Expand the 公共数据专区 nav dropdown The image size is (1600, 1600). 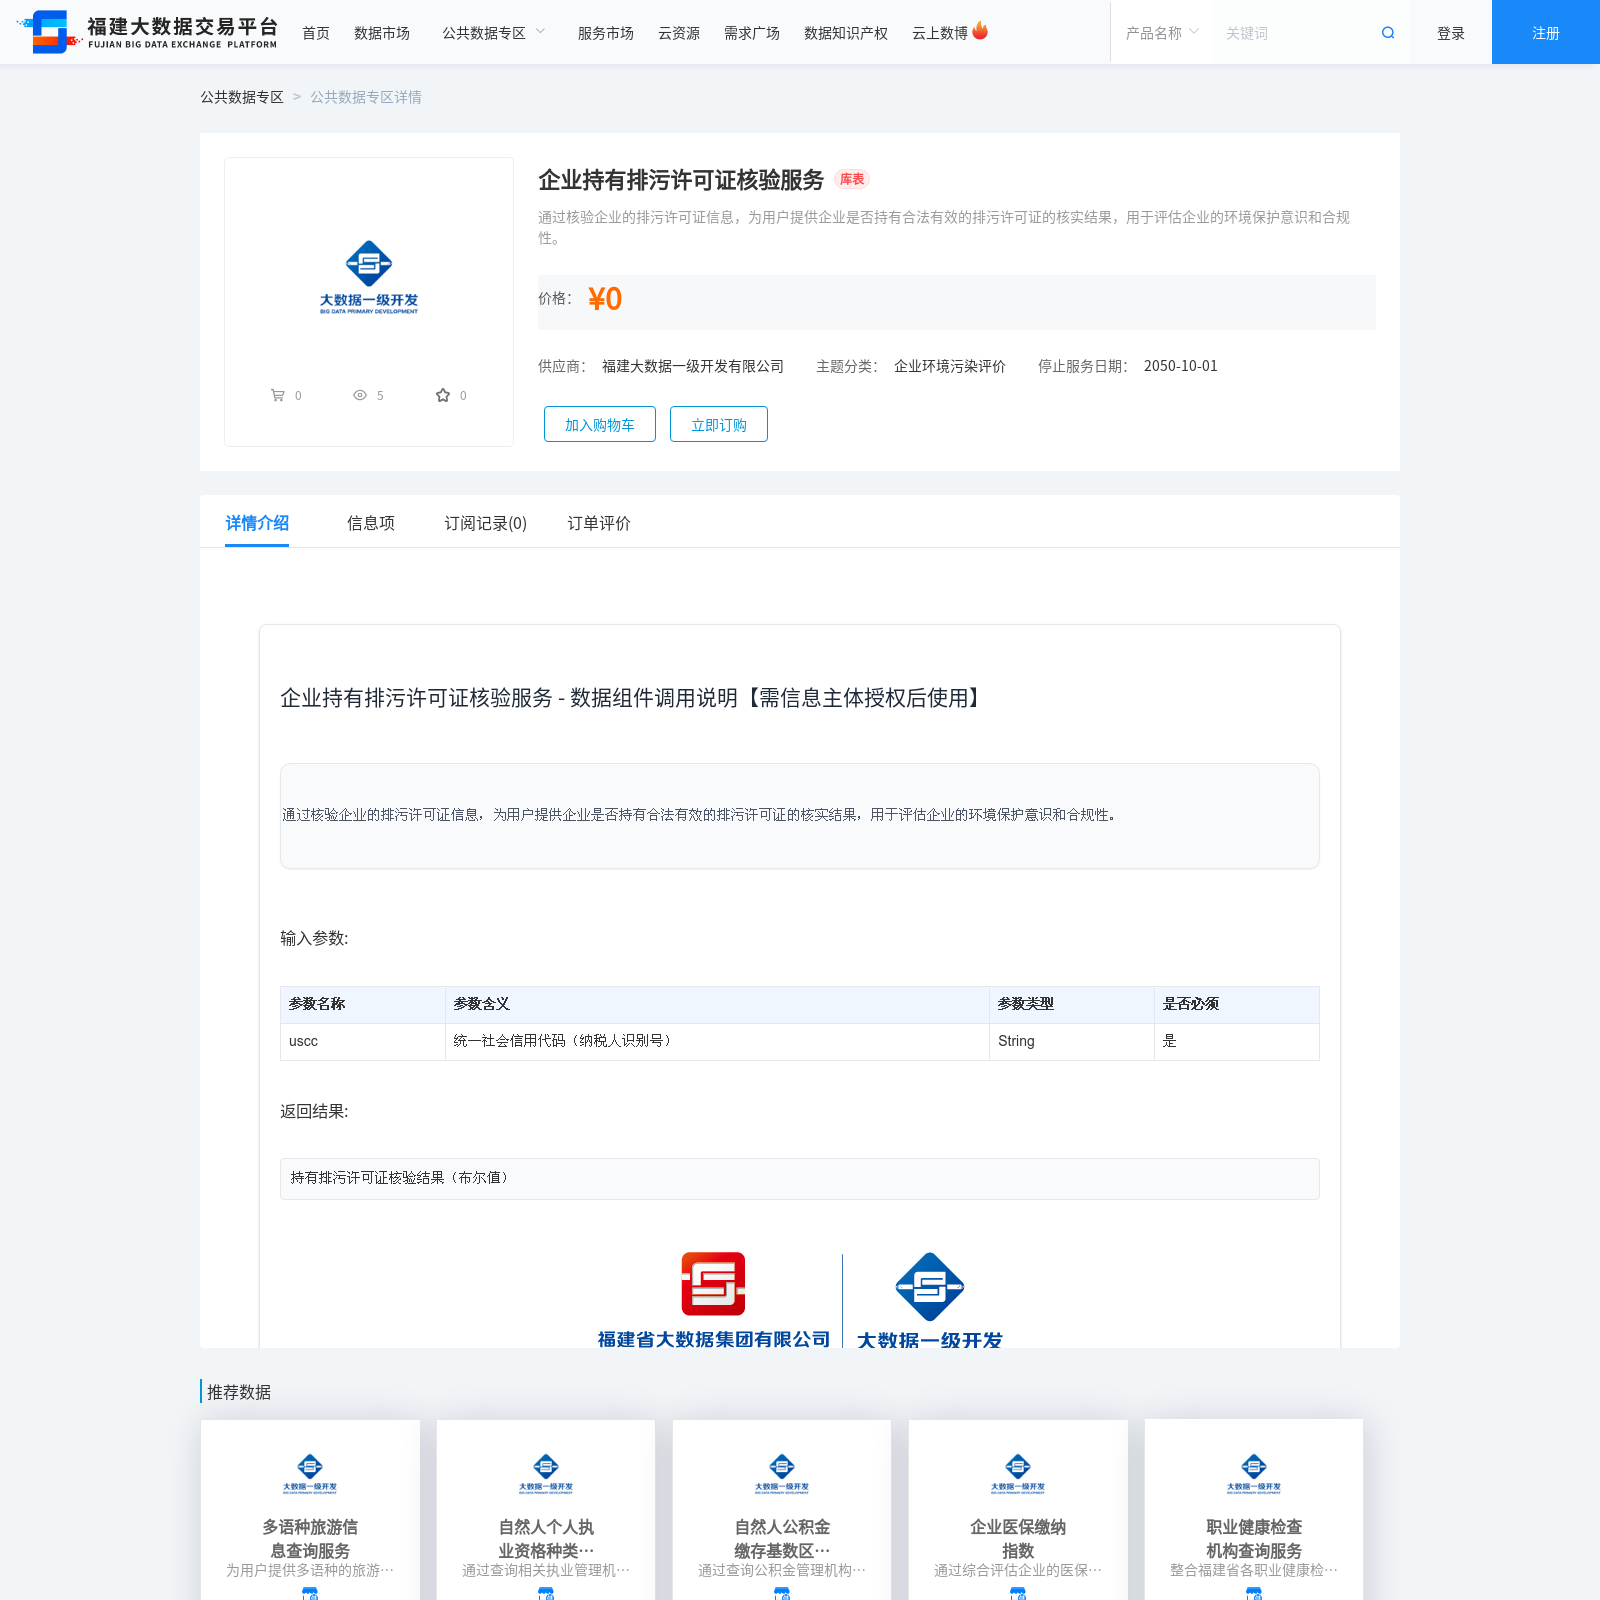[x=494, y=33]
